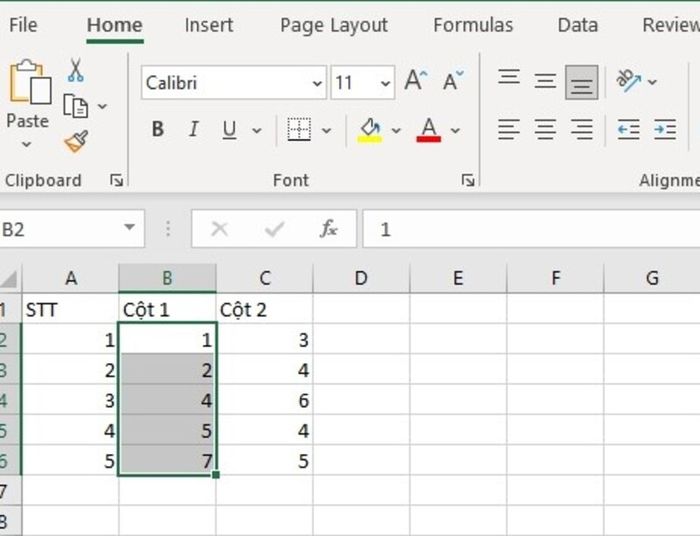Click the Borders icon
Viewport: 700px width, 536px height.
tap(299, 130)
